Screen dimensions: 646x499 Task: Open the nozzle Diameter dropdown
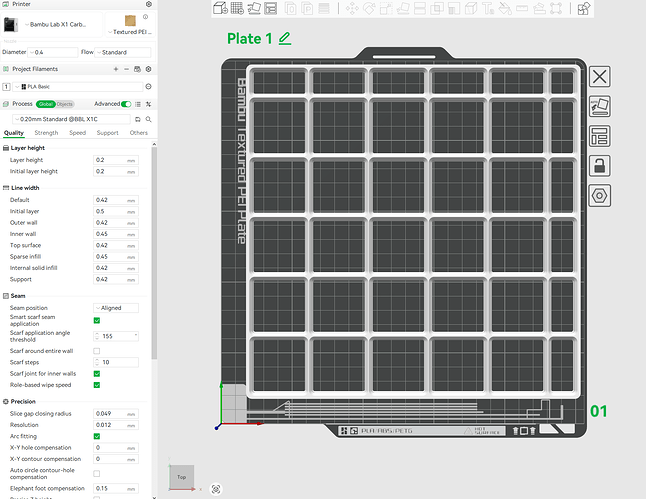coord(53,52)
